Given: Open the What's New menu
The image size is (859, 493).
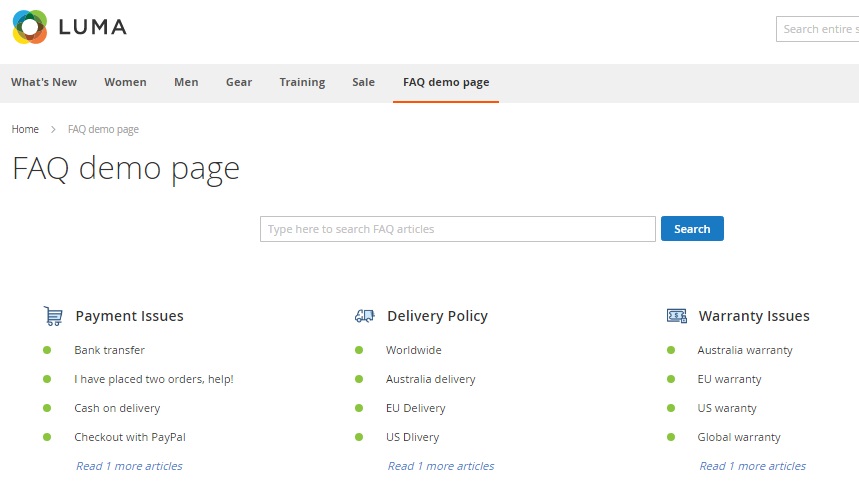Looking at the screenshot, I should pos(44,82).
